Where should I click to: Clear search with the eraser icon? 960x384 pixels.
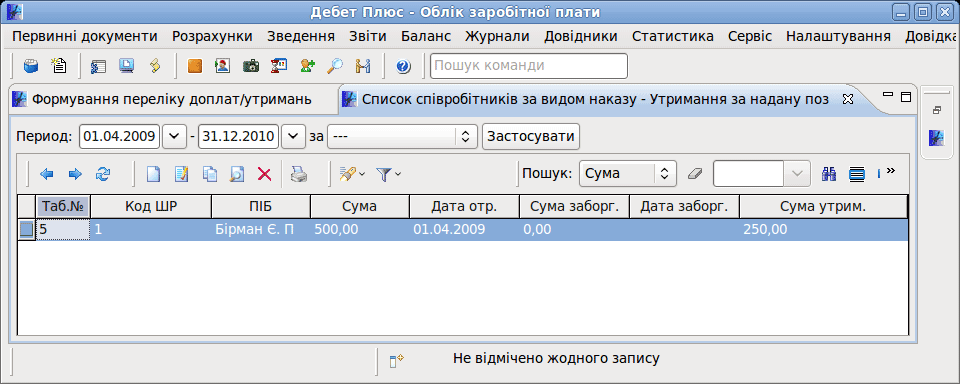(x=696, y=174)
